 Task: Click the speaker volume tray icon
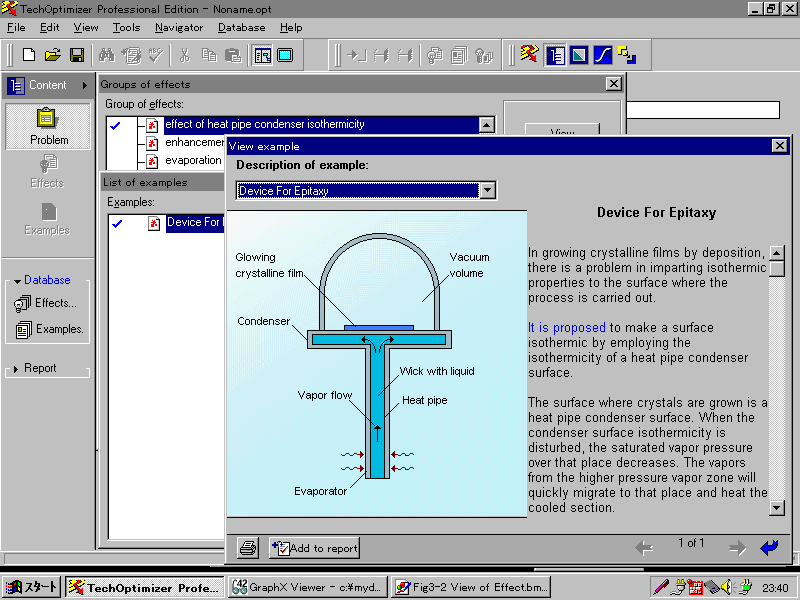(727, 587)
